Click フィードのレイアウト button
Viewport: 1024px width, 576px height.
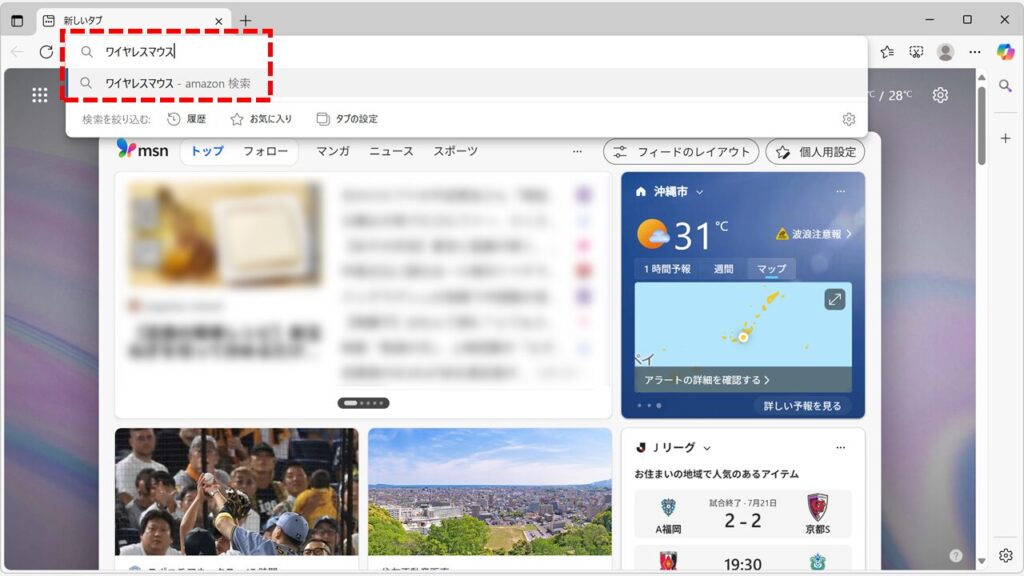point(681,152)
